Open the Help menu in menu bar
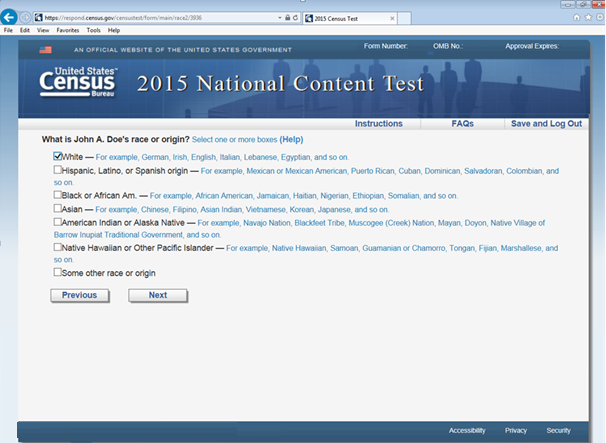Viewport: 606px width, 443px height. [x=114, y=30]
